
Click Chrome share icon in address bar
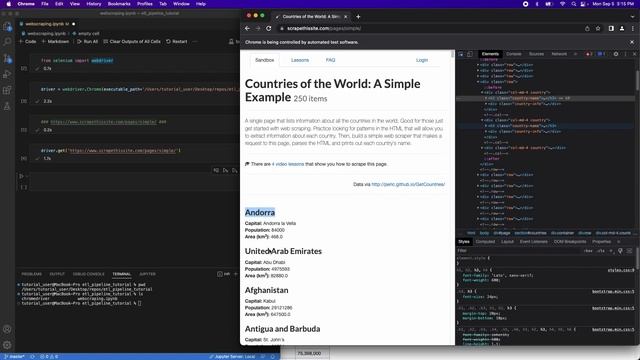click(587, 29)
